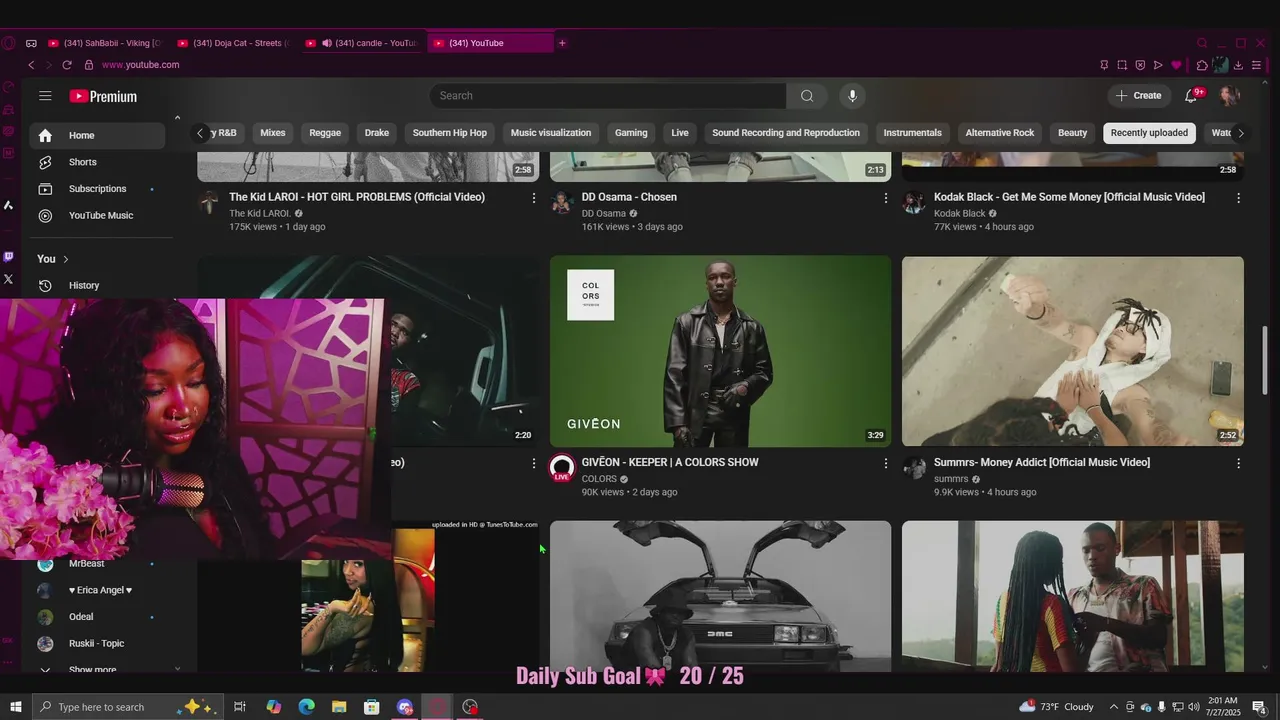Open Microsoft Edge from the taskbar
The width and height of the screenshot is (1280, 720).
(307, 707)
